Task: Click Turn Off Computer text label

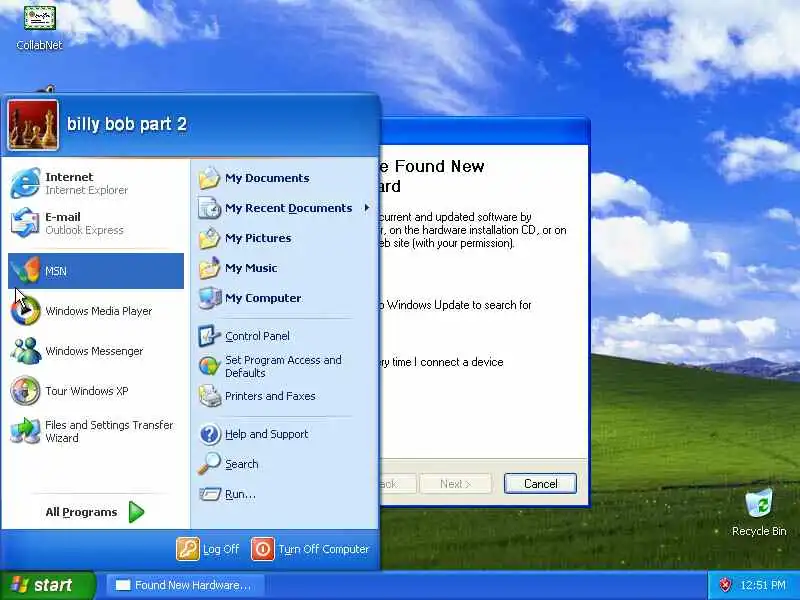Action: pyautogui.click(x=323, y=549)
